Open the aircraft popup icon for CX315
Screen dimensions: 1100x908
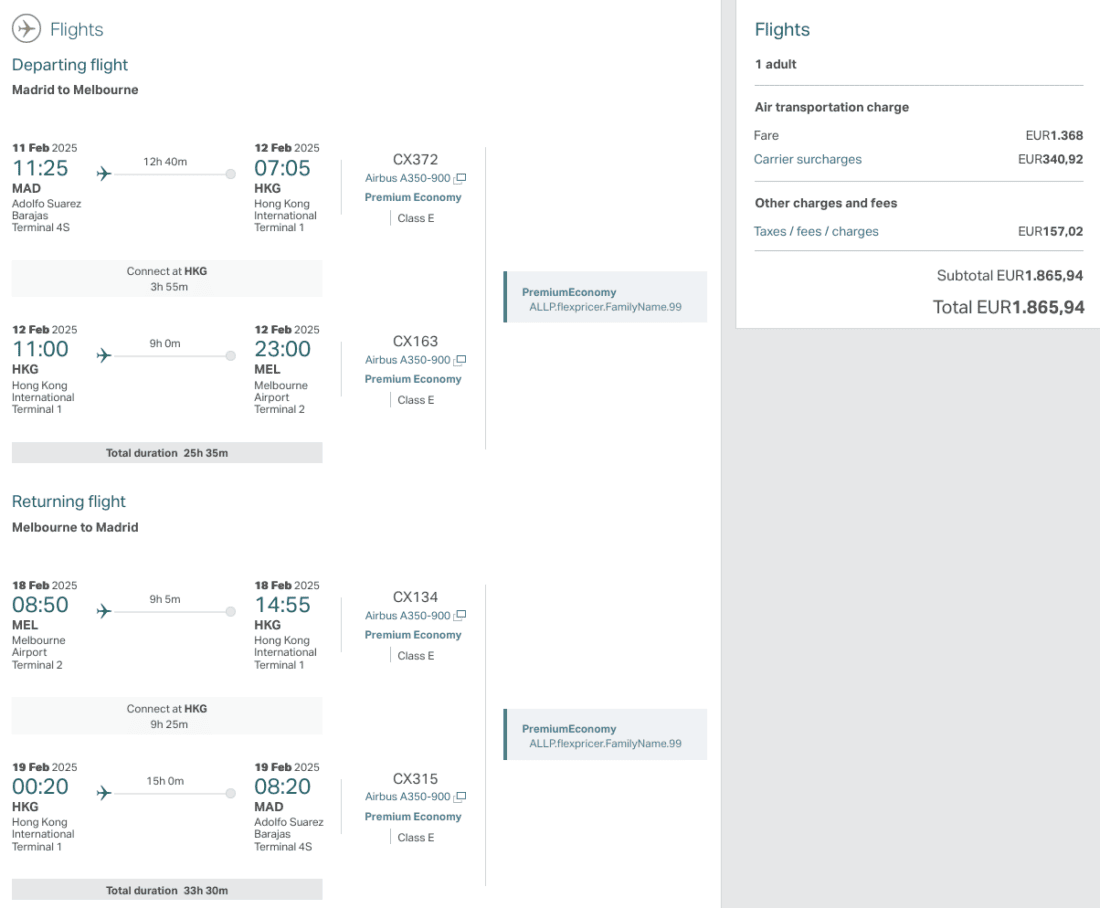(x=460, y=797)
